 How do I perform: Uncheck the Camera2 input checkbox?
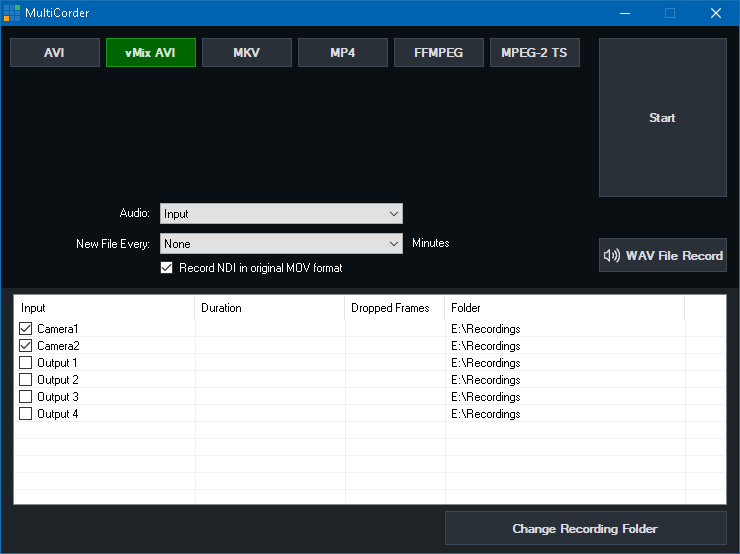[x=26, y=346]
